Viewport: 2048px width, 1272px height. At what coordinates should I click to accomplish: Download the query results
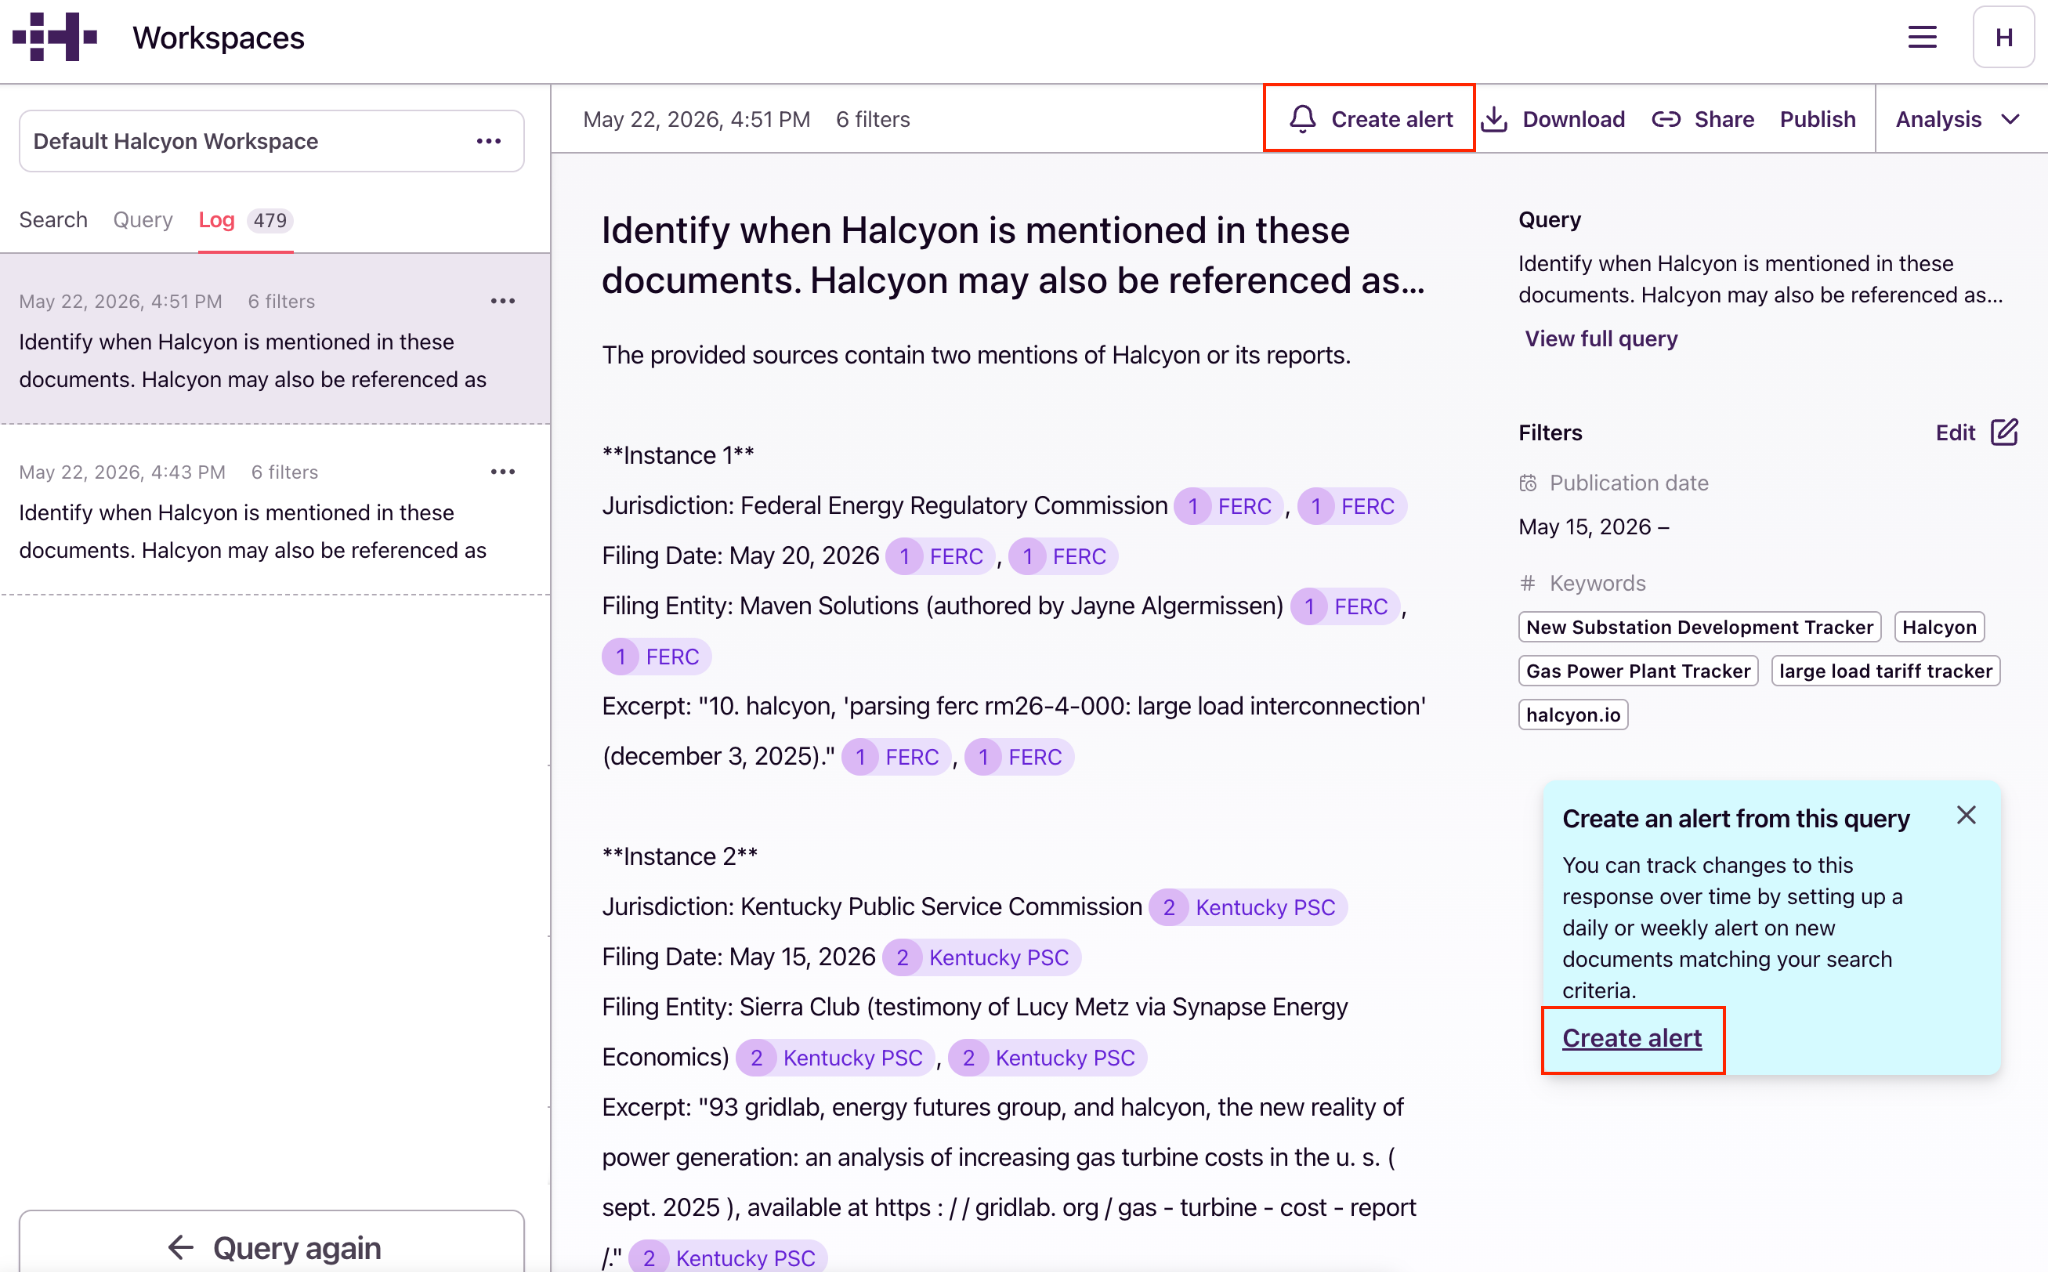point(1553,119)
